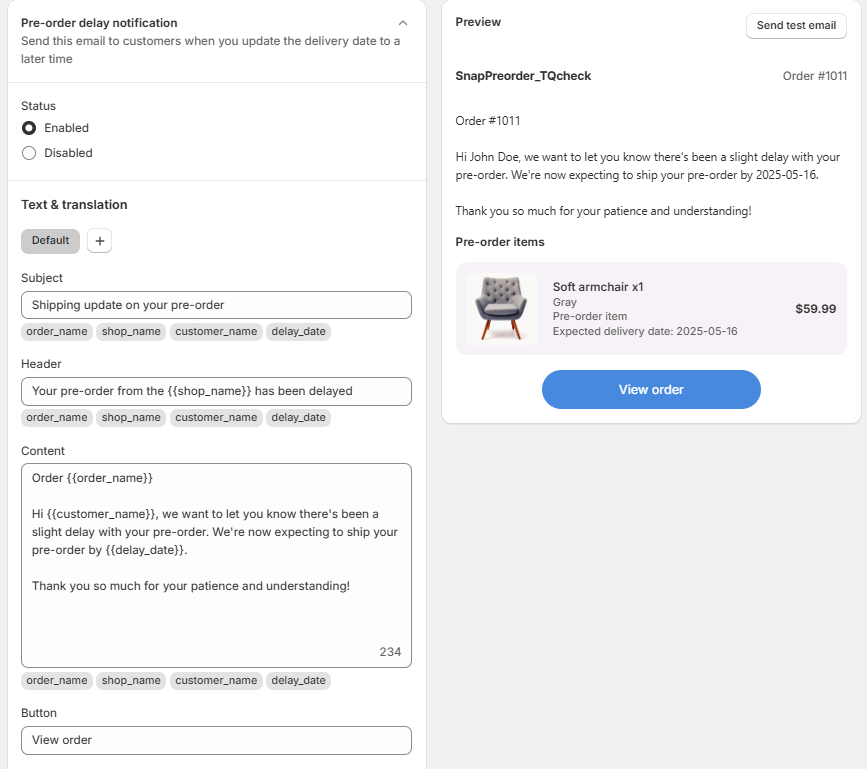The image size is (867, 769).
Task: Insert shop_name tag under Header
Action: click(x=131, y=418)
